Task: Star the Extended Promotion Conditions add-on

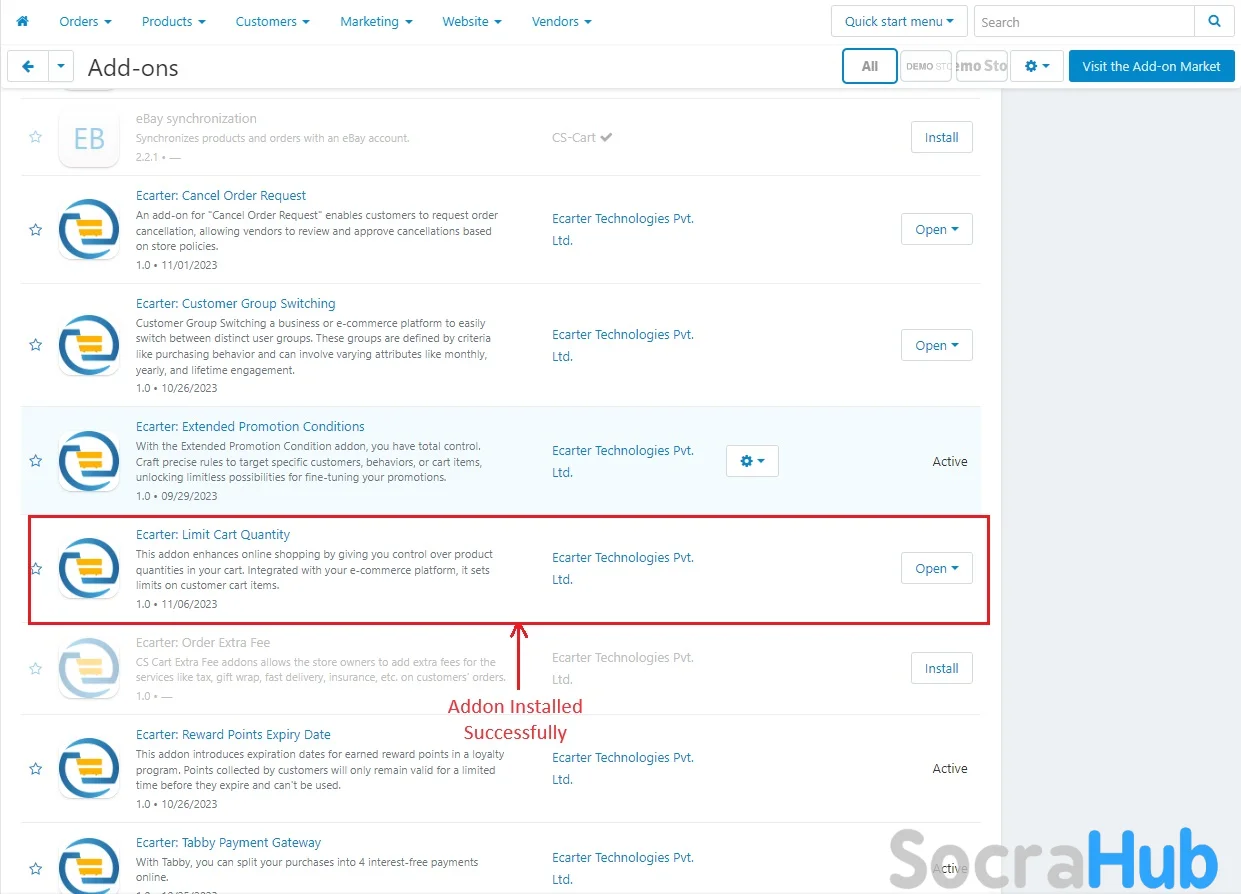Action: pos(36,461)
